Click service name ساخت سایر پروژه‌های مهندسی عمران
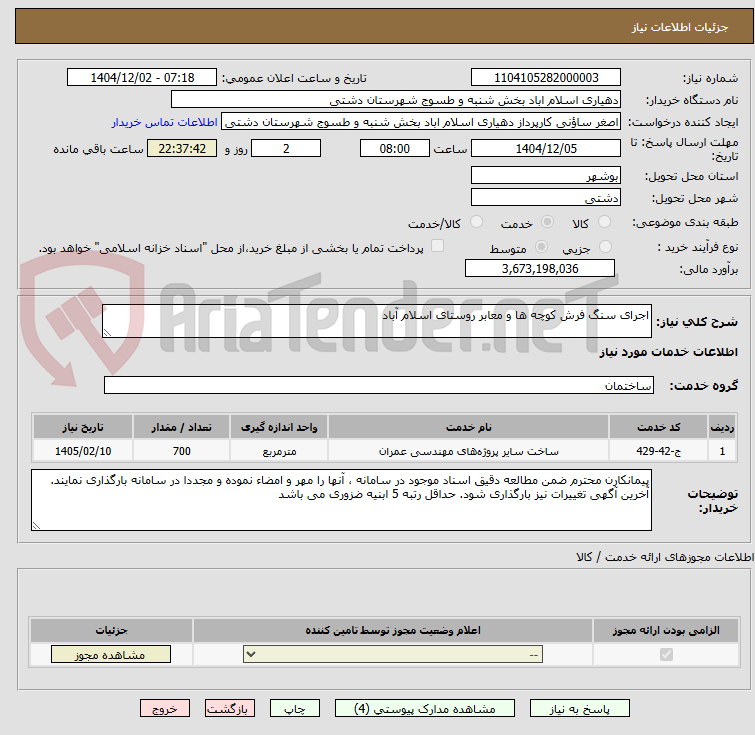 coord(469,451)
